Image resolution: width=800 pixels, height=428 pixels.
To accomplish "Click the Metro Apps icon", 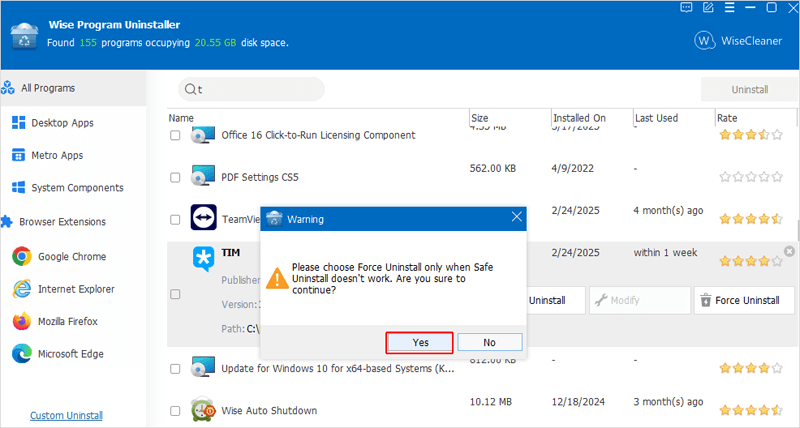I will click(18, 155).
